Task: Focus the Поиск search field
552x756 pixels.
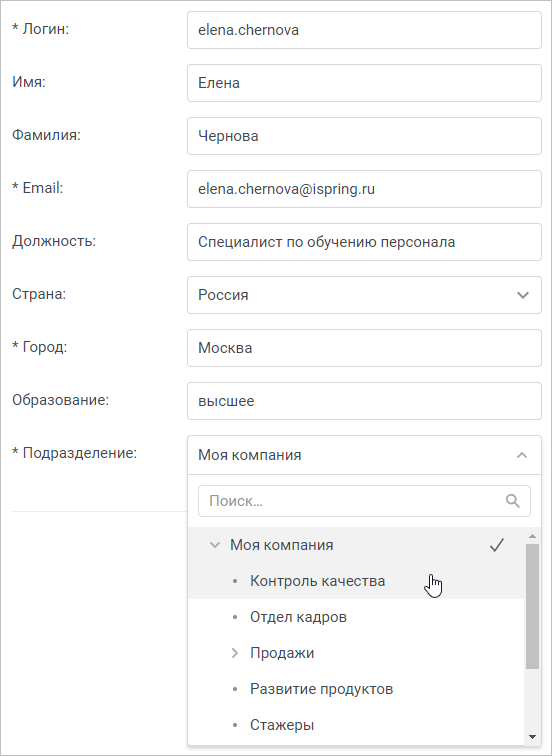Action: tap(364, 501)
